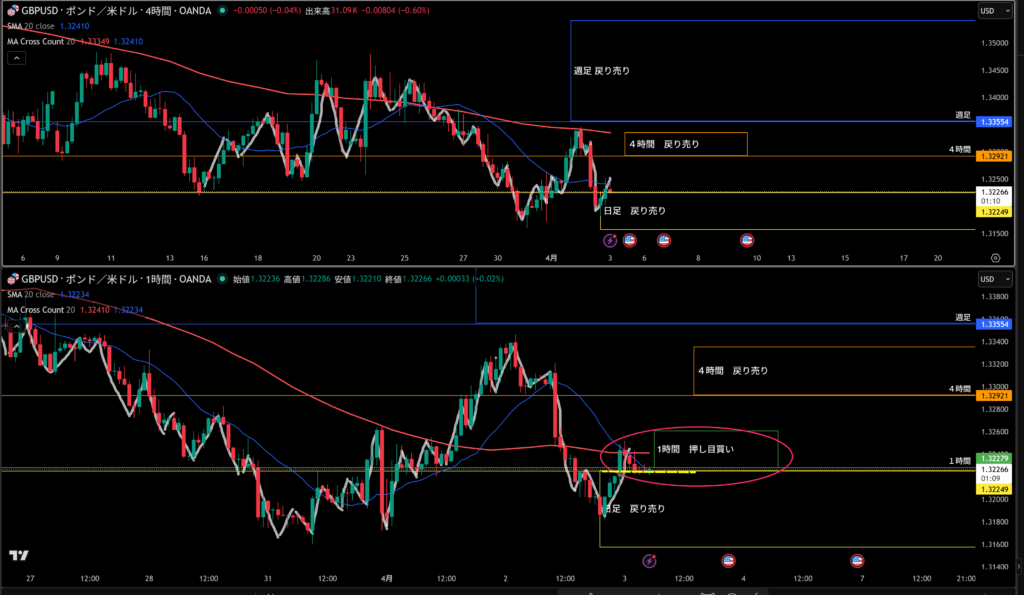Open the US flag event before date 4 on the 1-hour chart

pyautogui.click(x=729, y=561)
